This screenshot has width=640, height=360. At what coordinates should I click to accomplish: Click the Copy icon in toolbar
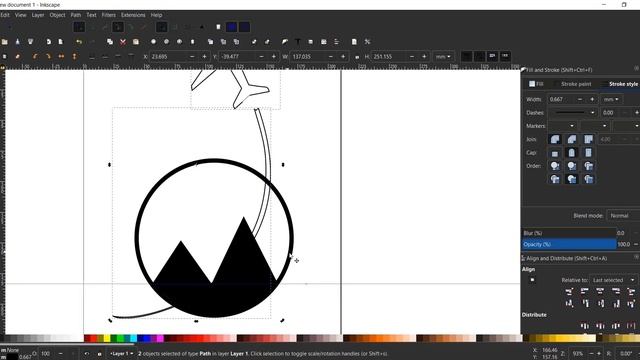coord(110,42)
